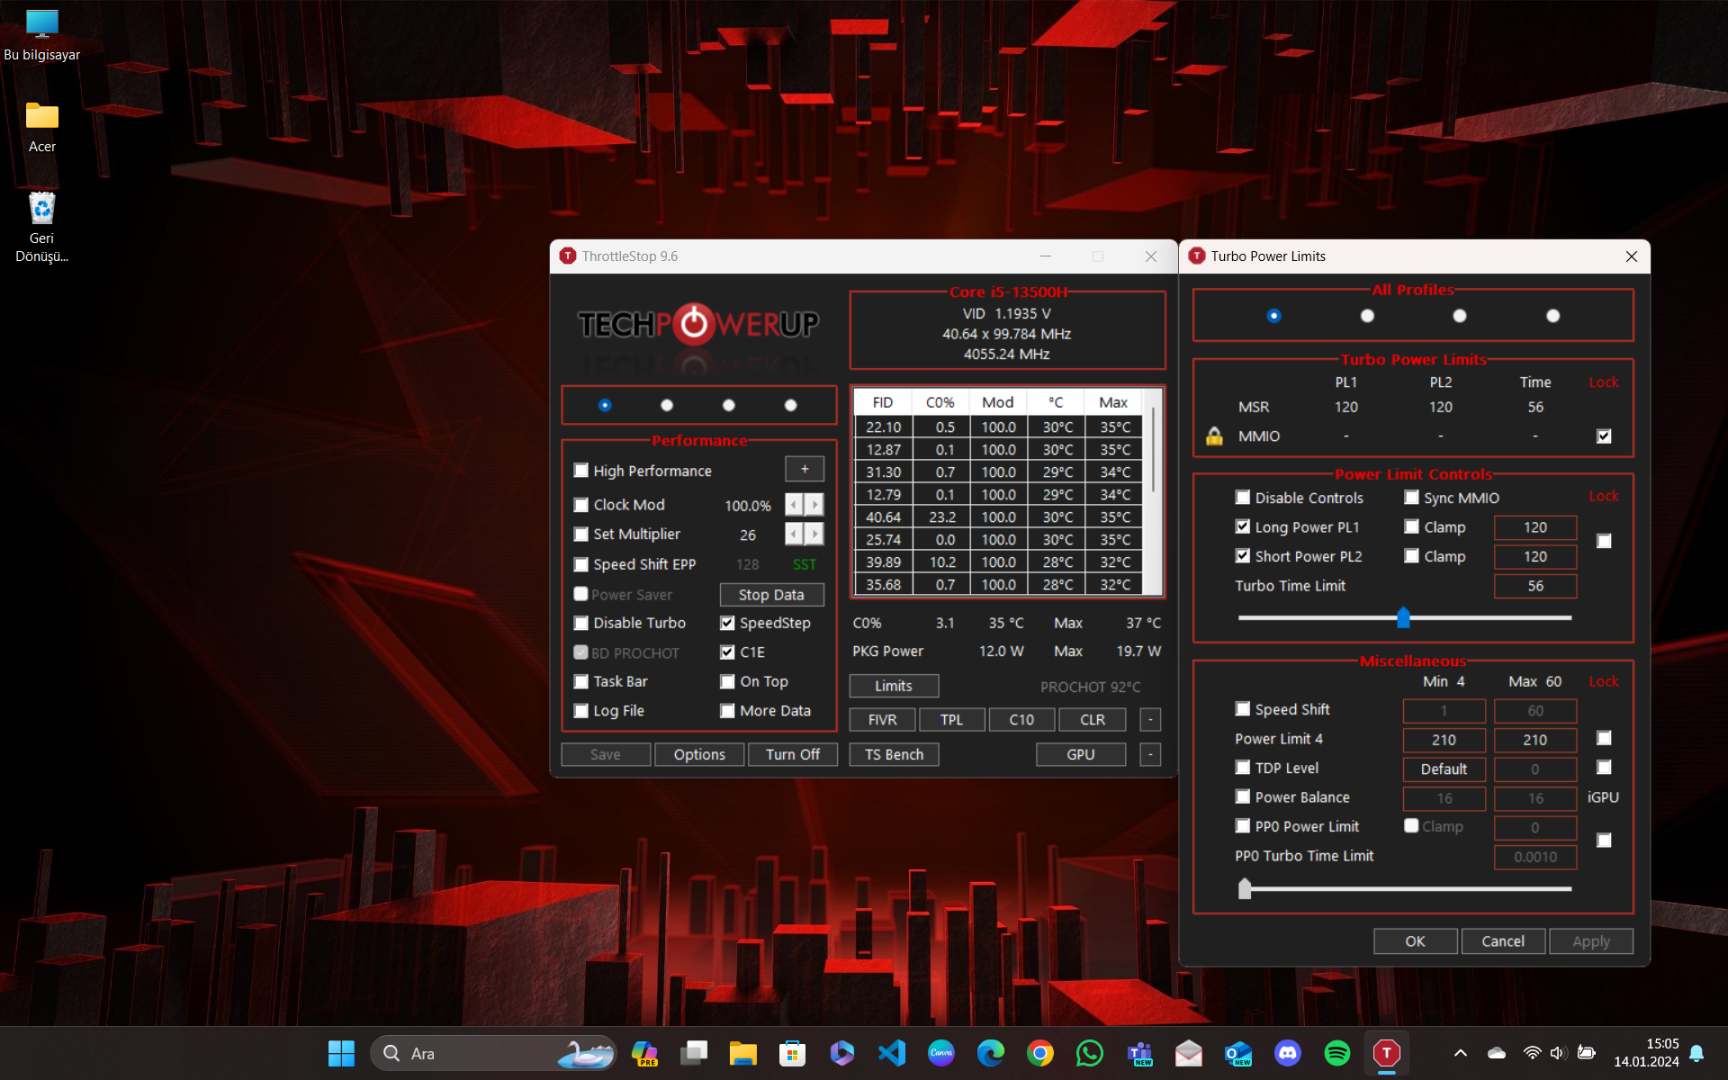
Task: Open Microsoft Edge browser
Action: coord(991,1053)
